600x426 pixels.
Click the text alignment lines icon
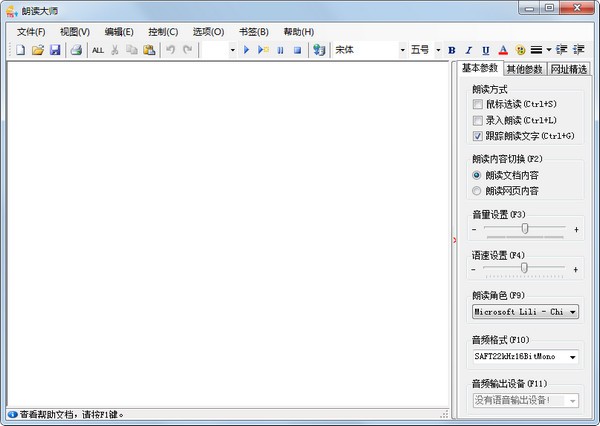coord(536,50)
